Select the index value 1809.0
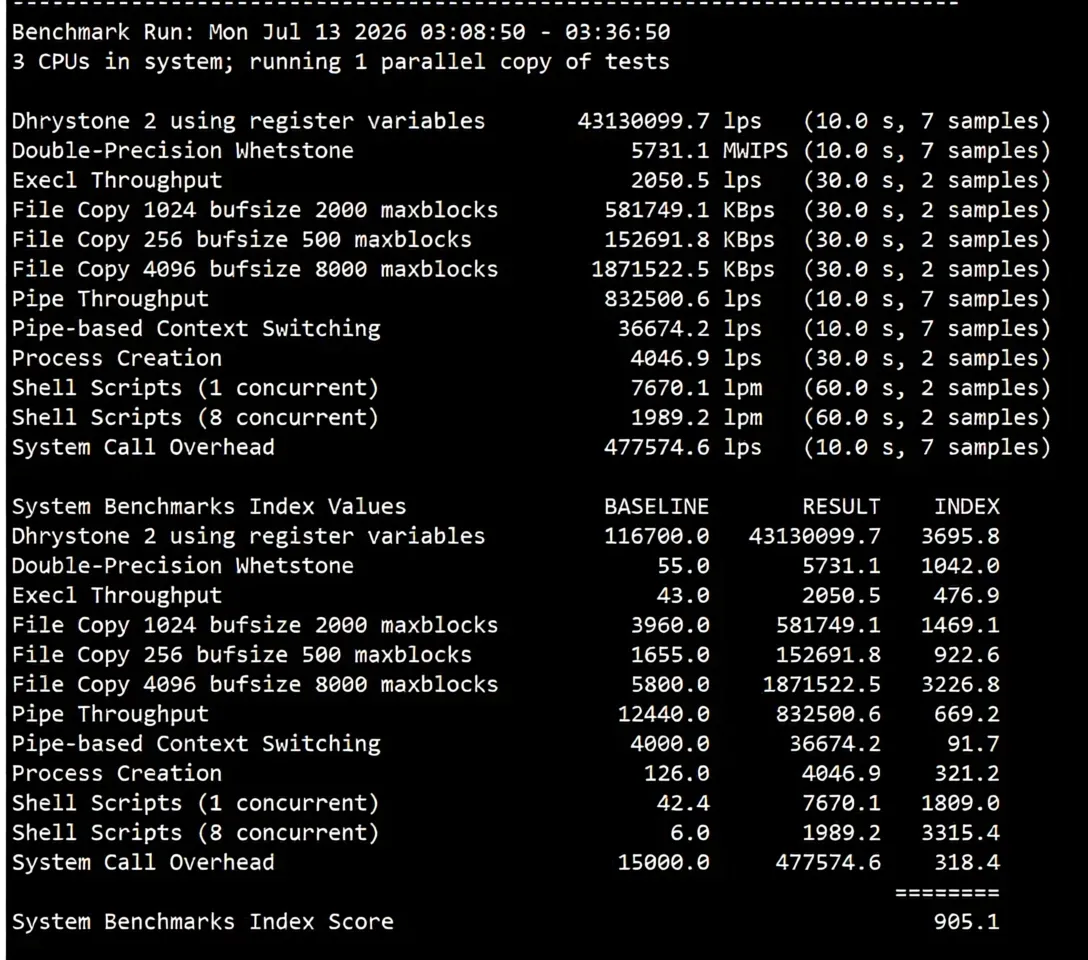Viewport: 1088px width, 960px height. tap(960, 803)
